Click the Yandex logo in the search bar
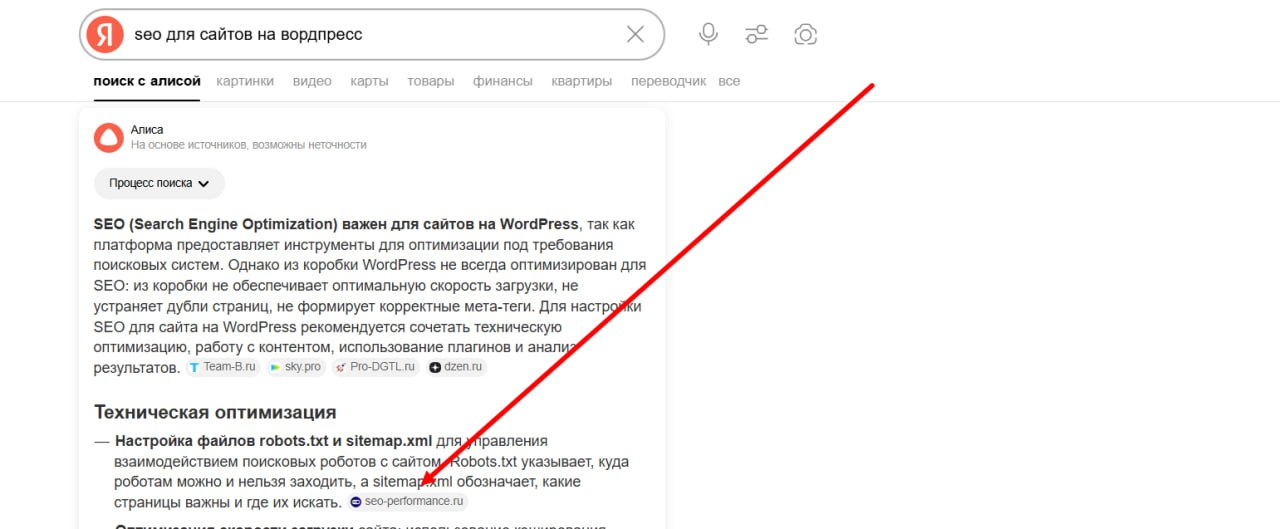Image resolution: width=1280 pixels, height=529 pixels. coord(104,35)
